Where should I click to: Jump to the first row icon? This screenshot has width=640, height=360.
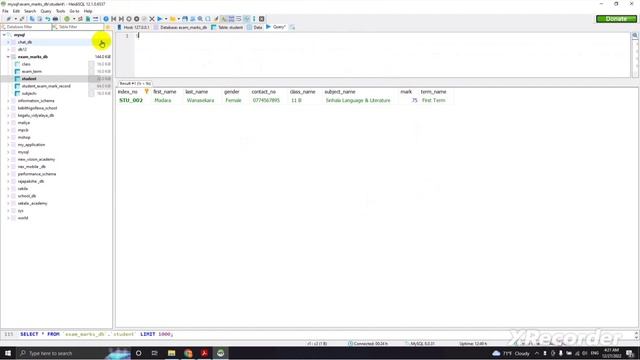tap(113, 19)
